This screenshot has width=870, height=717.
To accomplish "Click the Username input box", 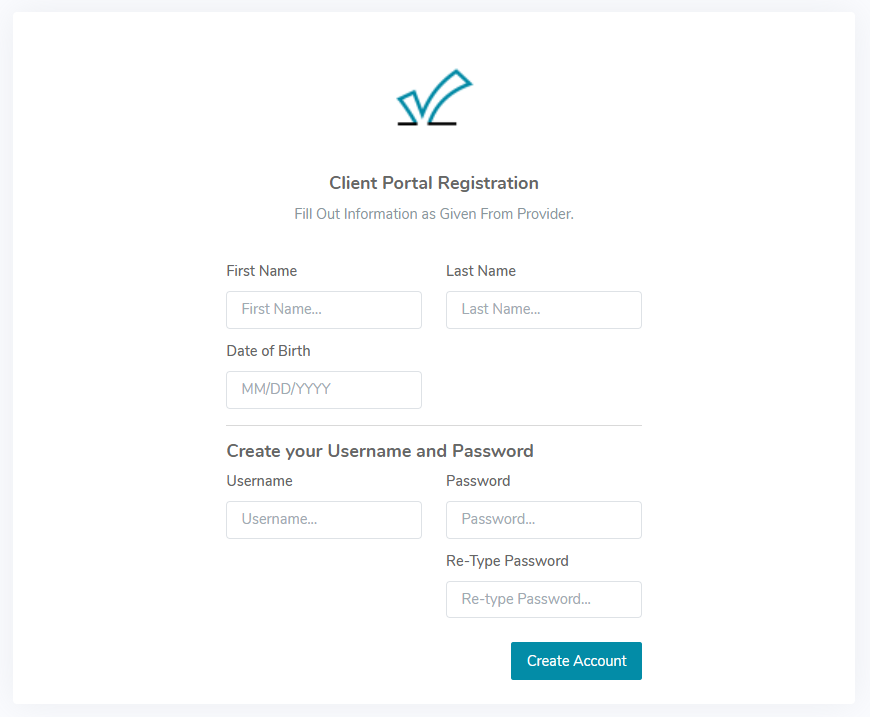I will pos(324,520).
